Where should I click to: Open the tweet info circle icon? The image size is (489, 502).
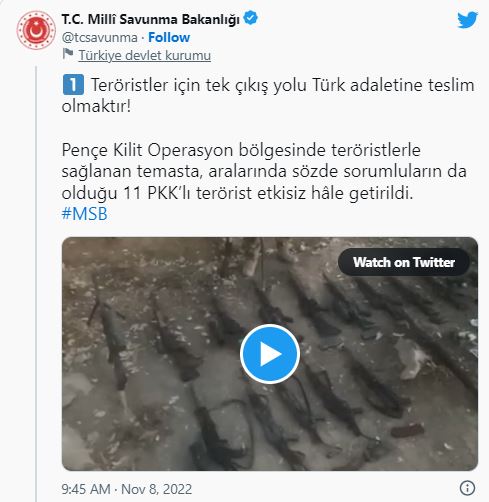(467, 488)
